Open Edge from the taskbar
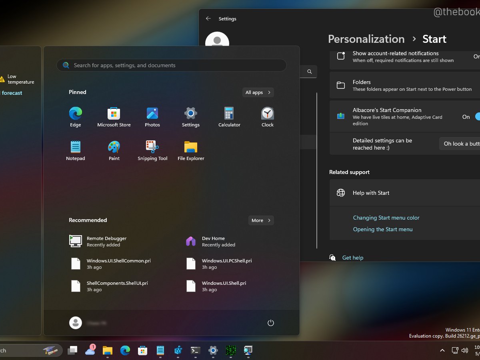Screen dimensions: 480x360 125,350
